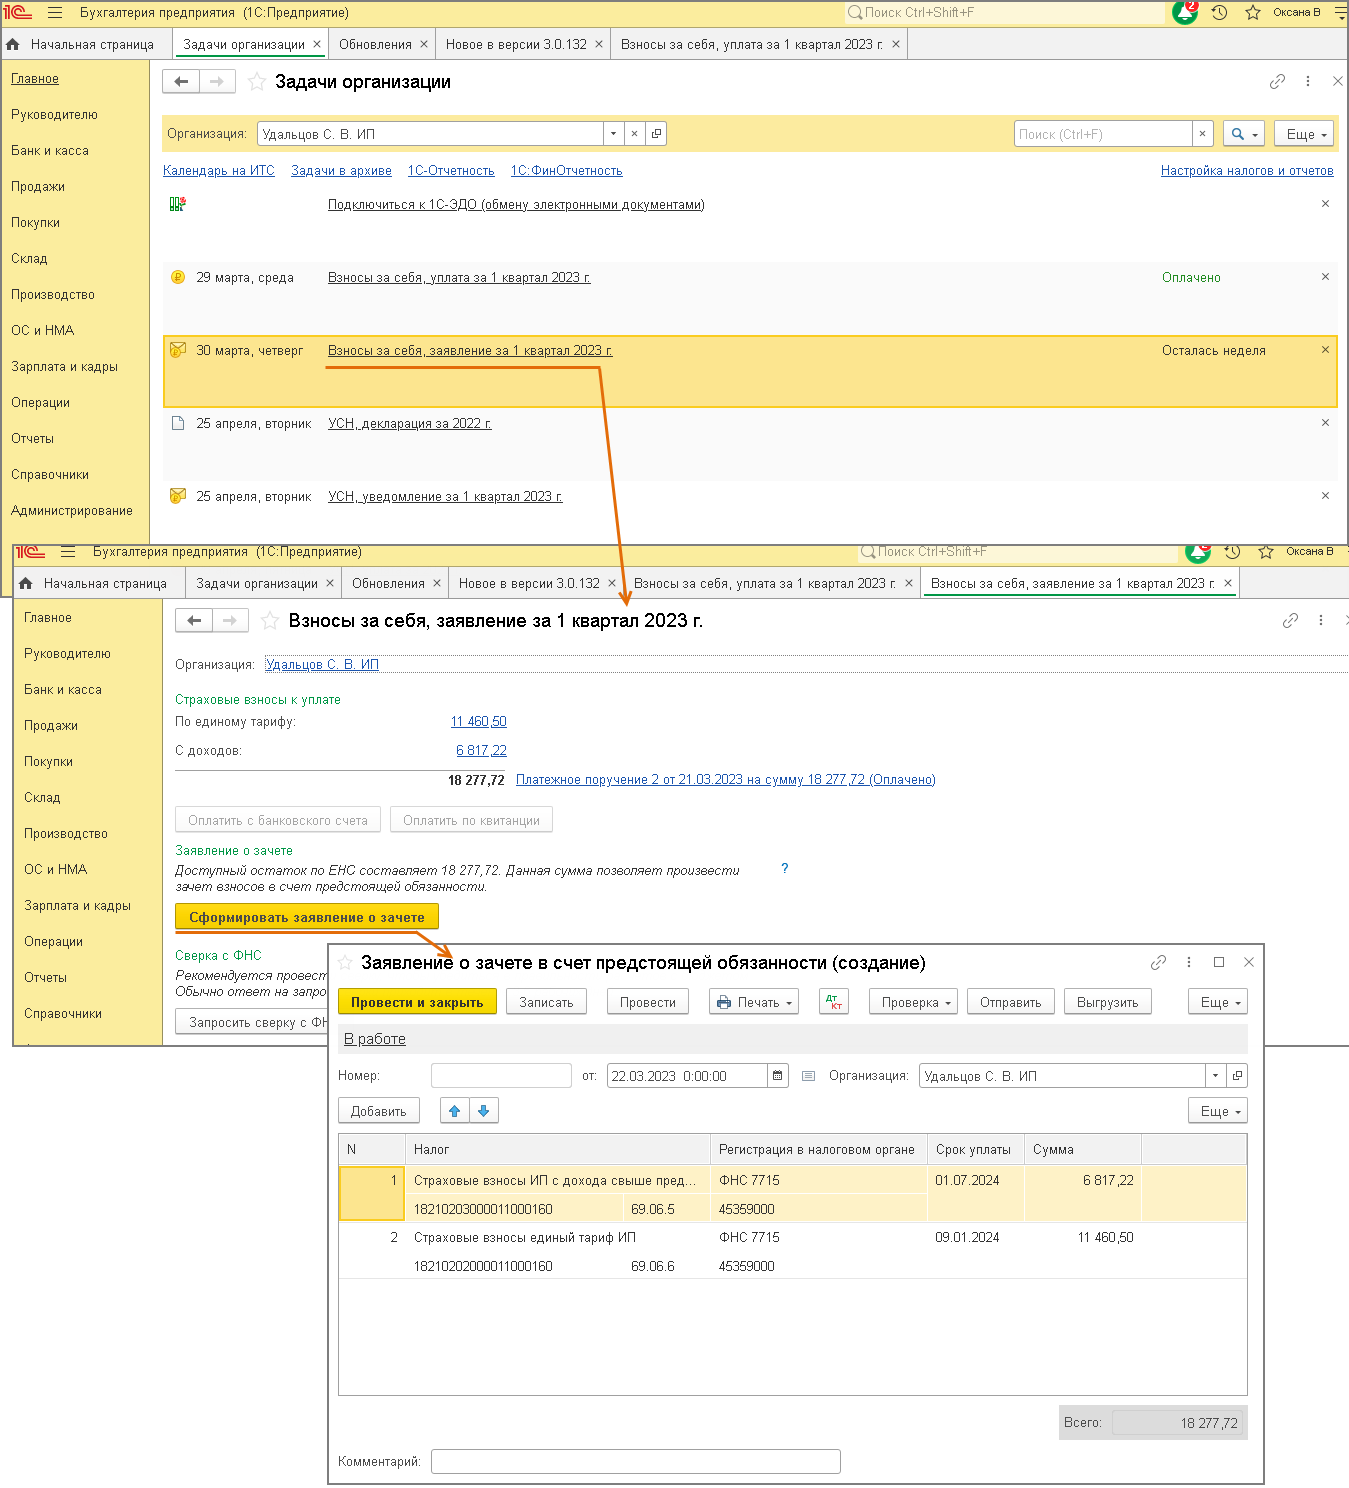The image size is (1349, 1488).
Task: Open Банк и касса section in top sidebar
Action: [50, 151]
